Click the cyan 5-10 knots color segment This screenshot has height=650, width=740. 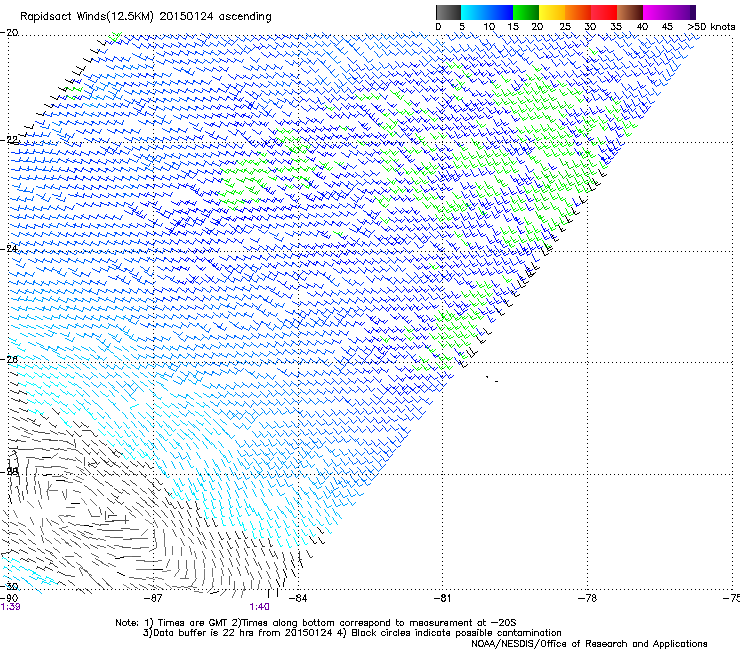473,12
